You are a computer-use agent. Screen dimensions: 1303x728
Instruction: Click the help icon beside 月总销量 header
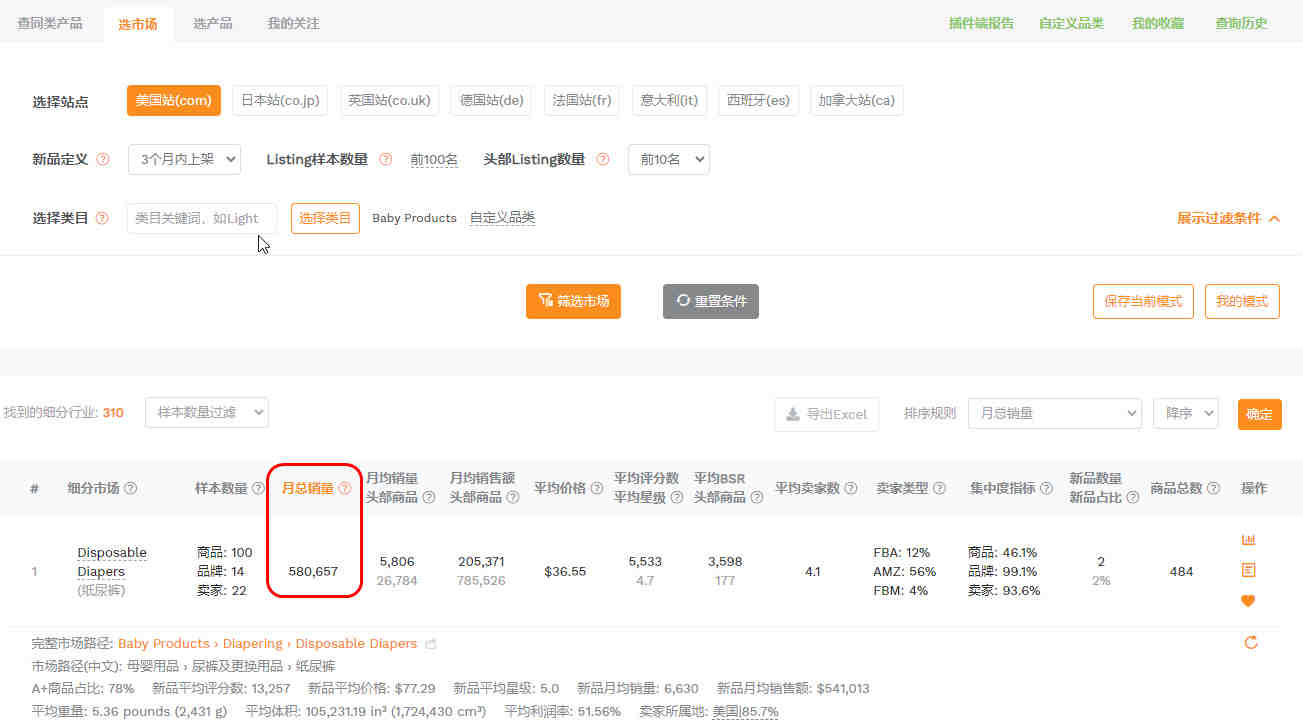pos(345,488)
